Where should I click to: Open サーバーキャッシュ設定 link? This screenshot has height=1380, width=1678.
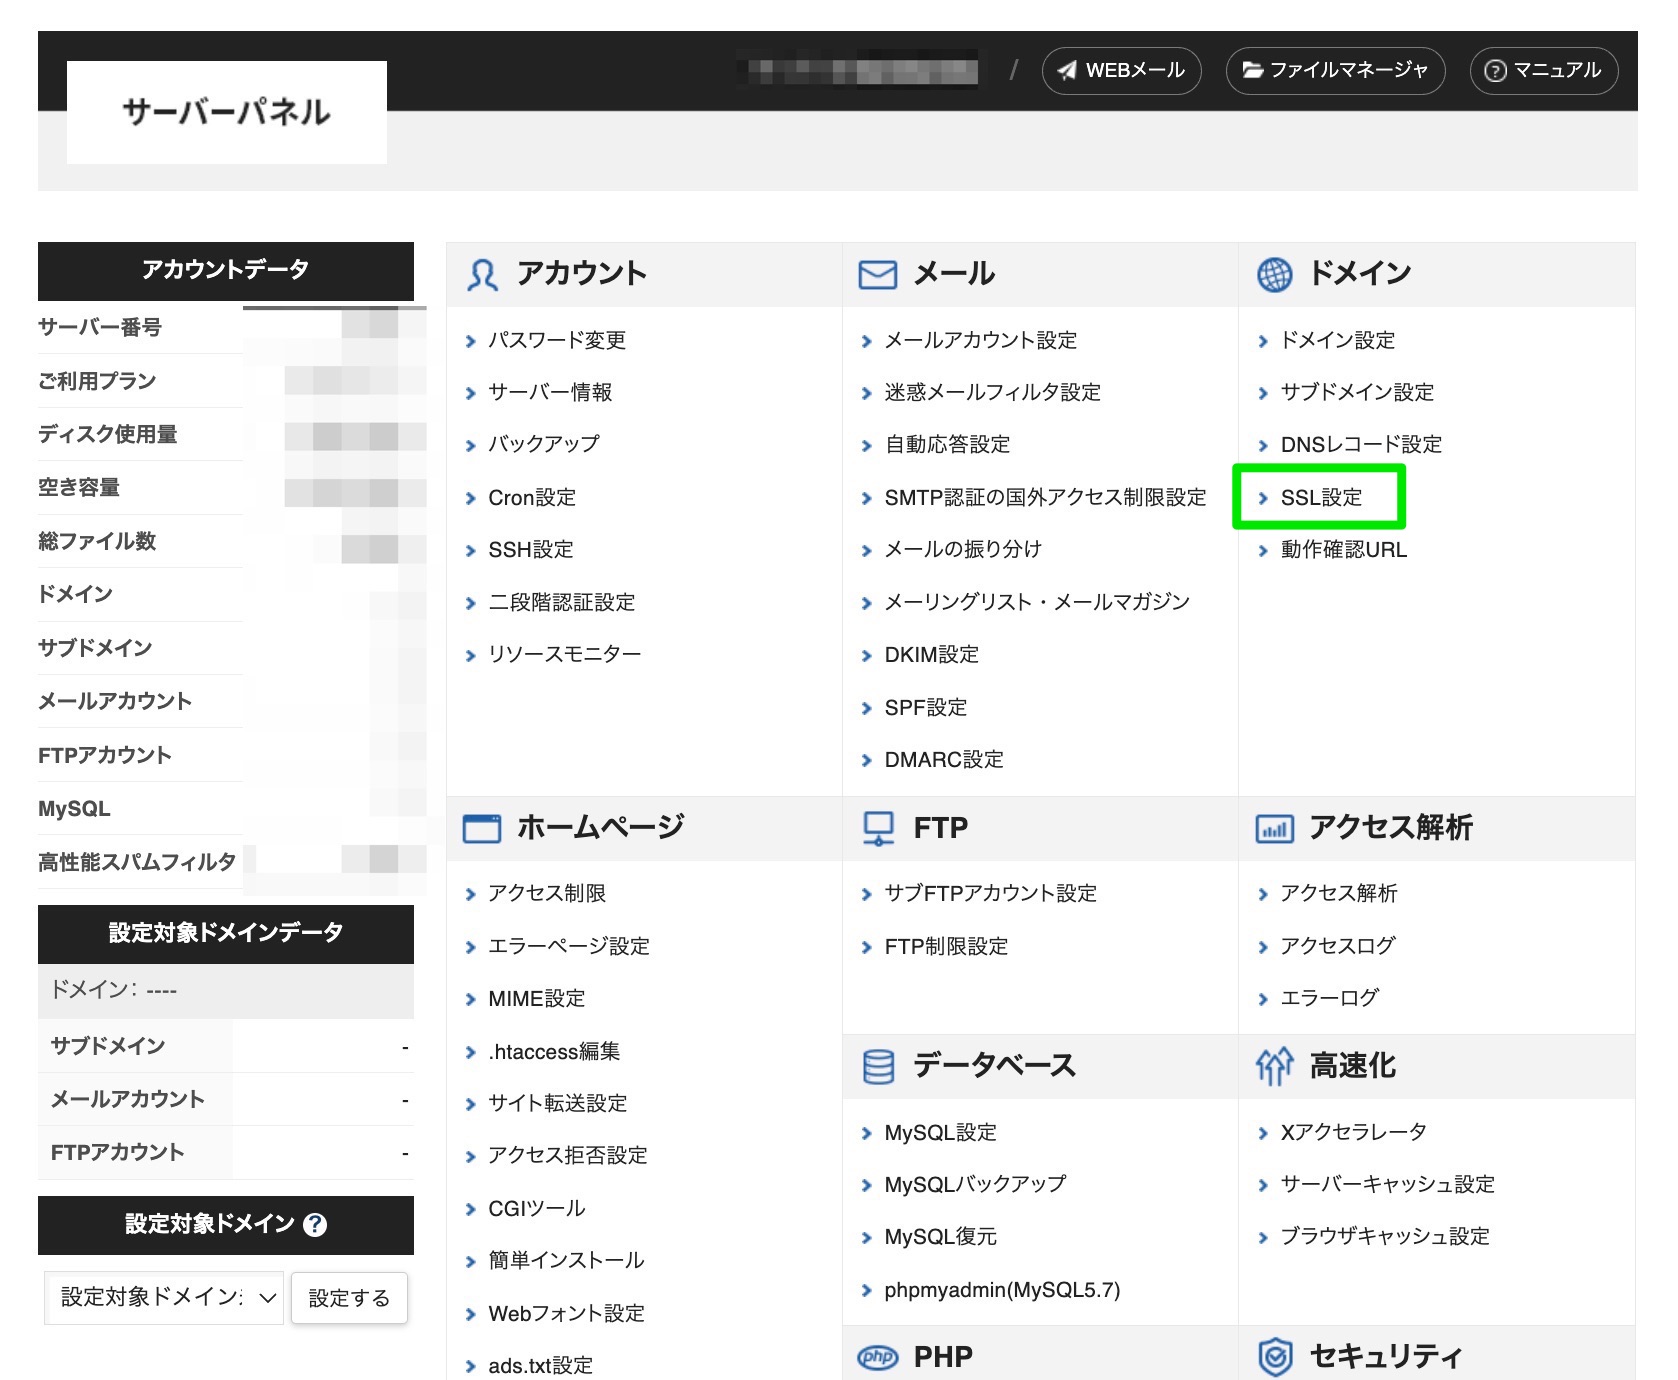pyautogui.click(x=1388, y=1184)
